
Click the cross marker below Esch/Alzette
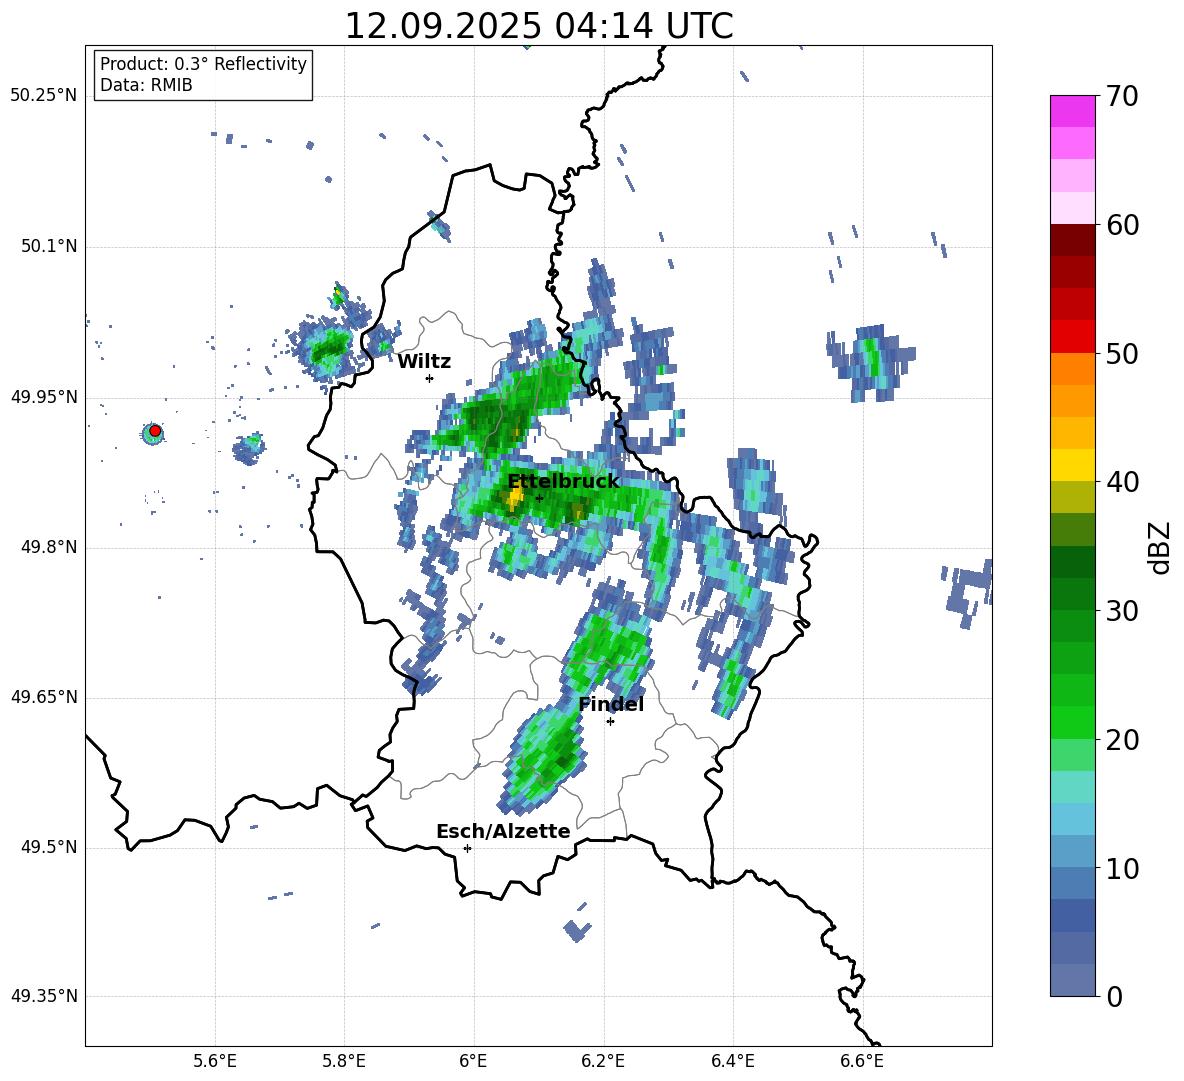[467, 848]
